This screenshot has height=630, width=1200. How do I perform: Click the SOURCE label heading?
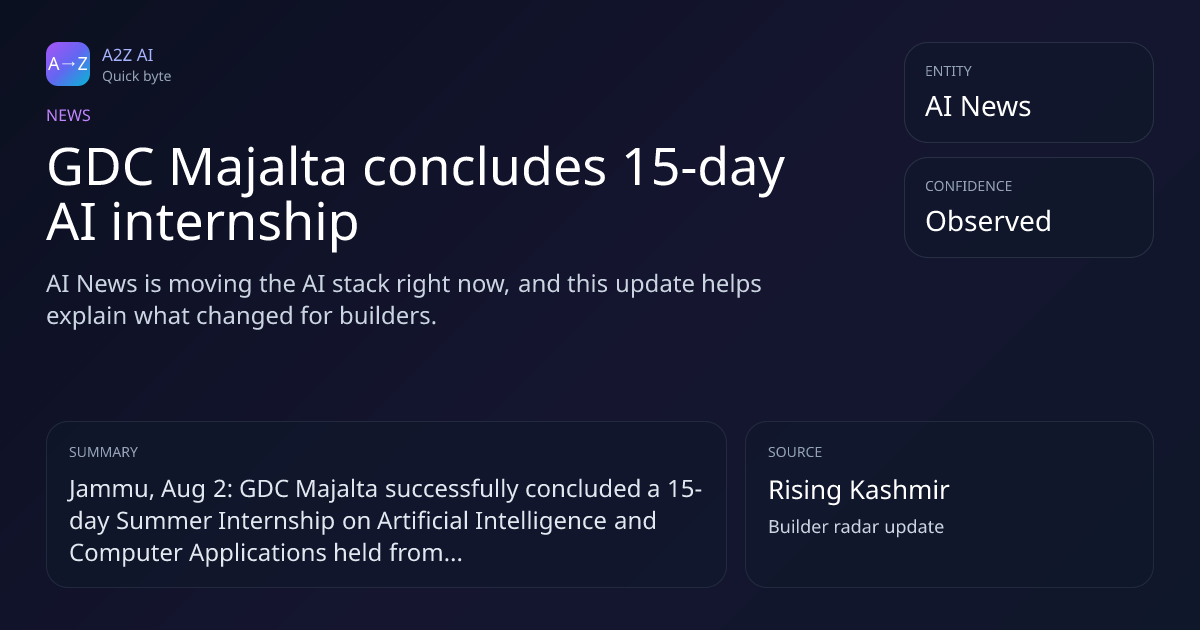[x=795, y=452]
